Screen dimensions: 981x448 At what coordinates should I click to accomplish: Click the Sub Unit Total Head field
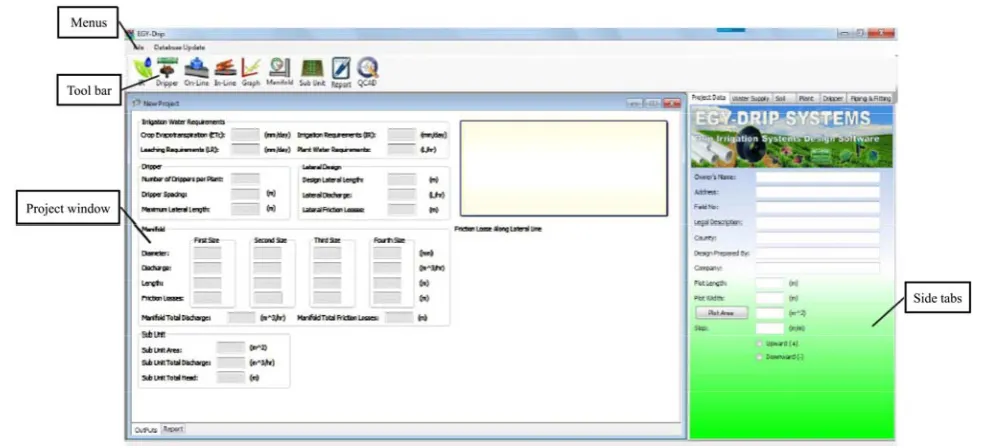[231, 377]
